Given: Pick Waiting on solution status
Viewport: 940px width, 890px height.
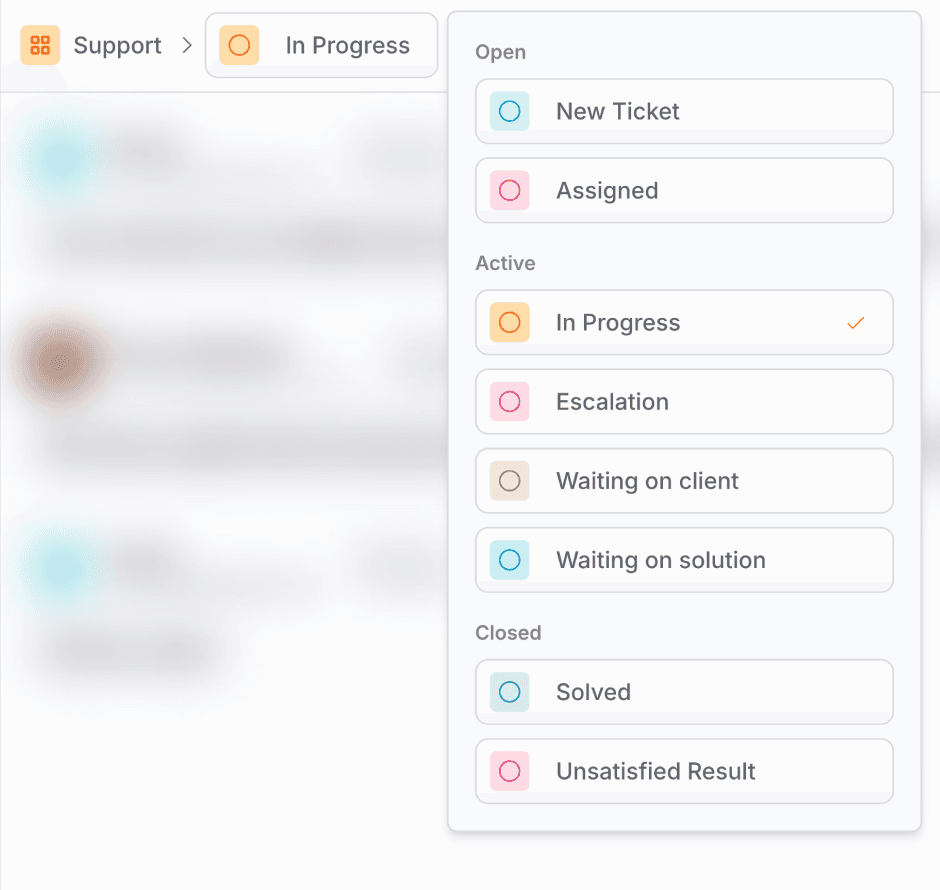Looking at the screenshot, I should pyautogui.click(x=684, y=559).
